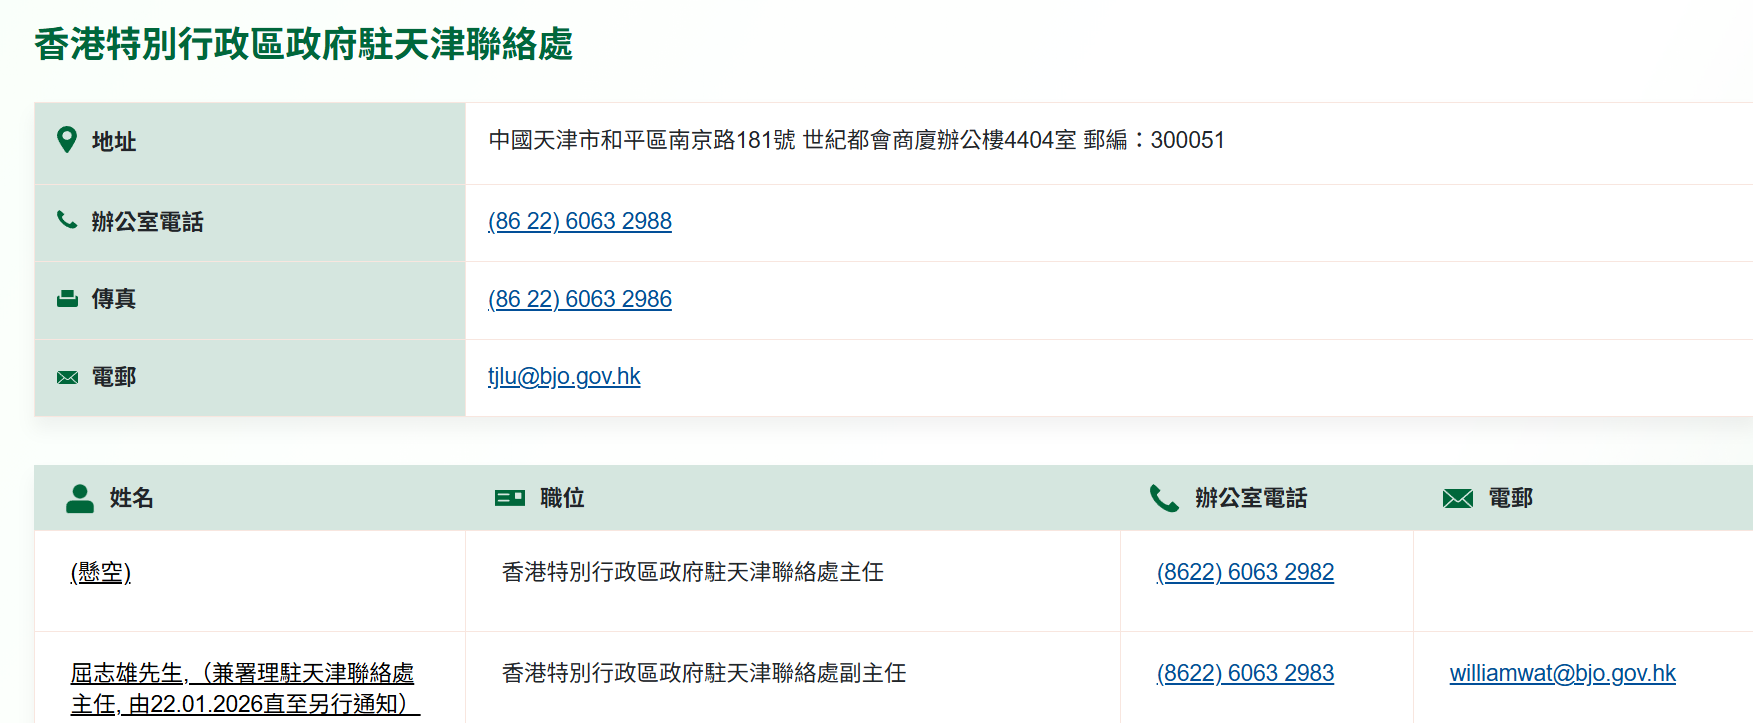1753x723 pixels.
Task: Click the envelope icon beside 電郵 in contact table
Action: pos(67,377)
